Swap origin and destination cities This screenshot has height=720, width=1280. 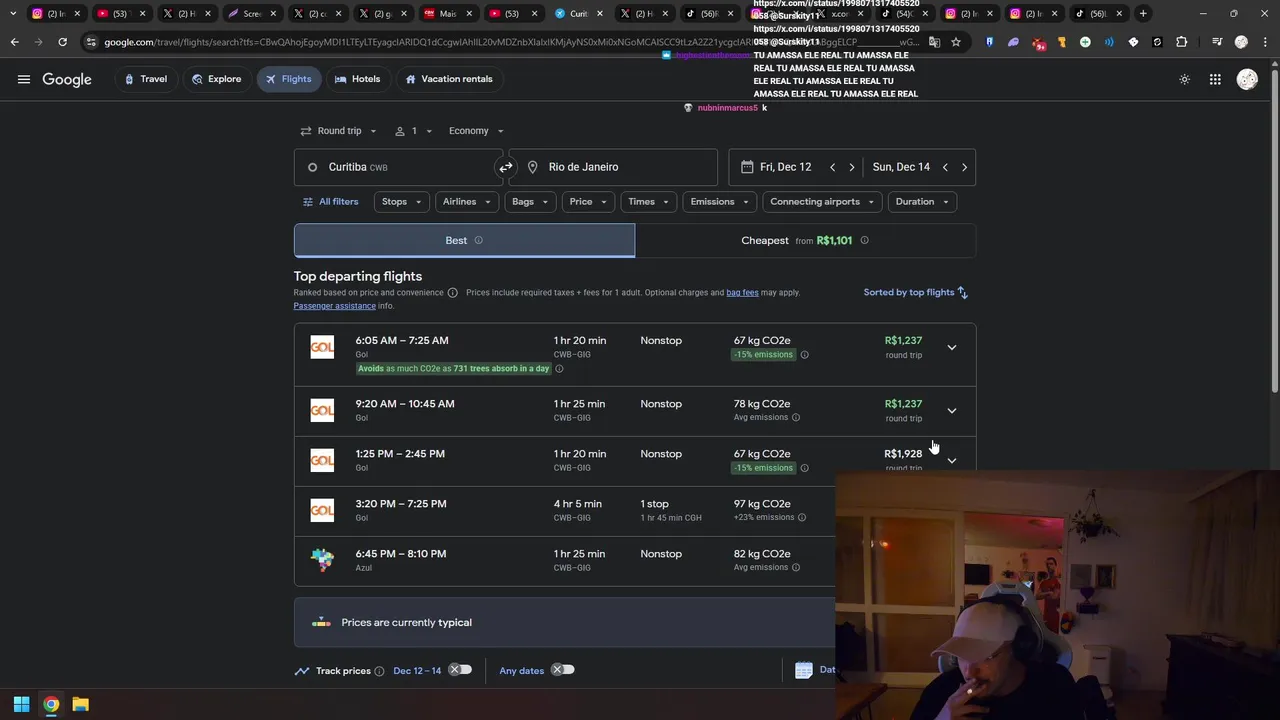click(x=505, y=167)
